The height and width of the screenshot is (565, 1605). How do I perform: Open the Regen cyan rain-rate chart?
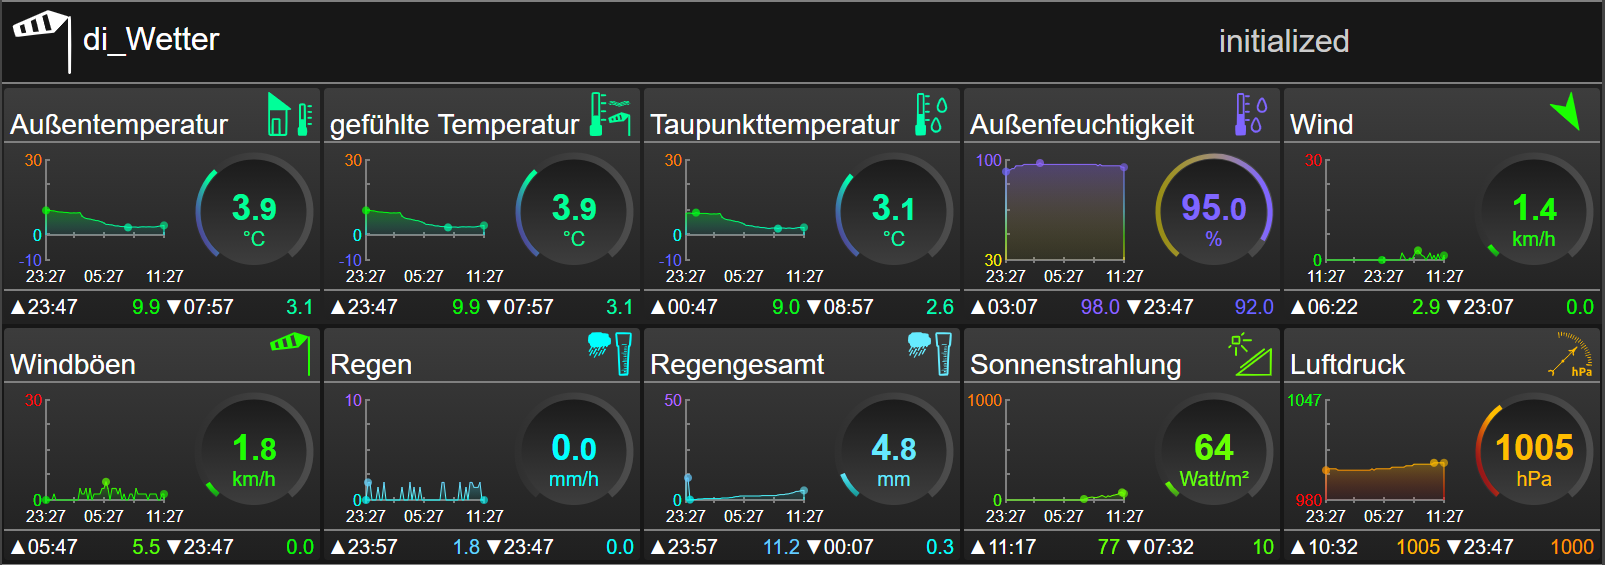pyautogui.click(x=422, y=458)
